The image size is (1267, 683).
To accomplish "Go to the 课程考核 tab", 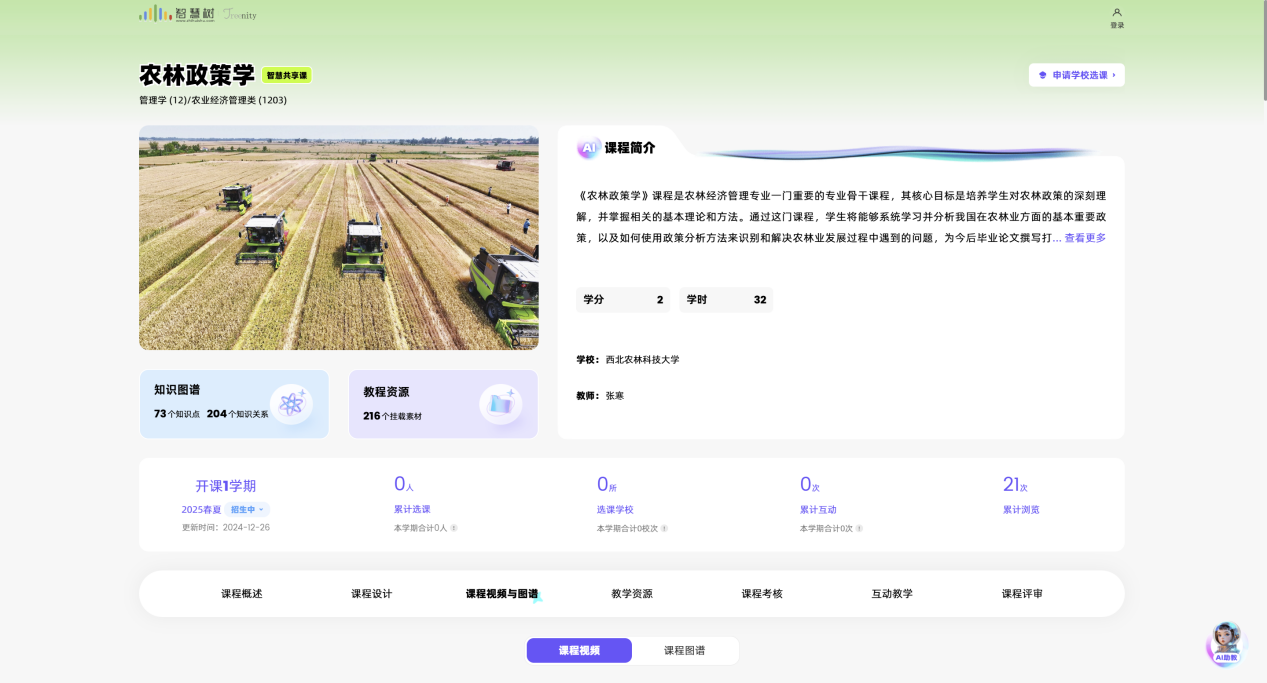I will (x=762, y=594).
